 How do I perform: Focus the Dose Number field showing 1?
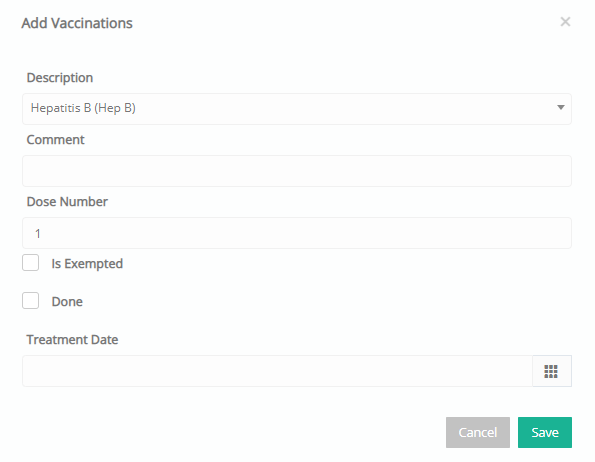pyautogui.click(x=297, y=233)
